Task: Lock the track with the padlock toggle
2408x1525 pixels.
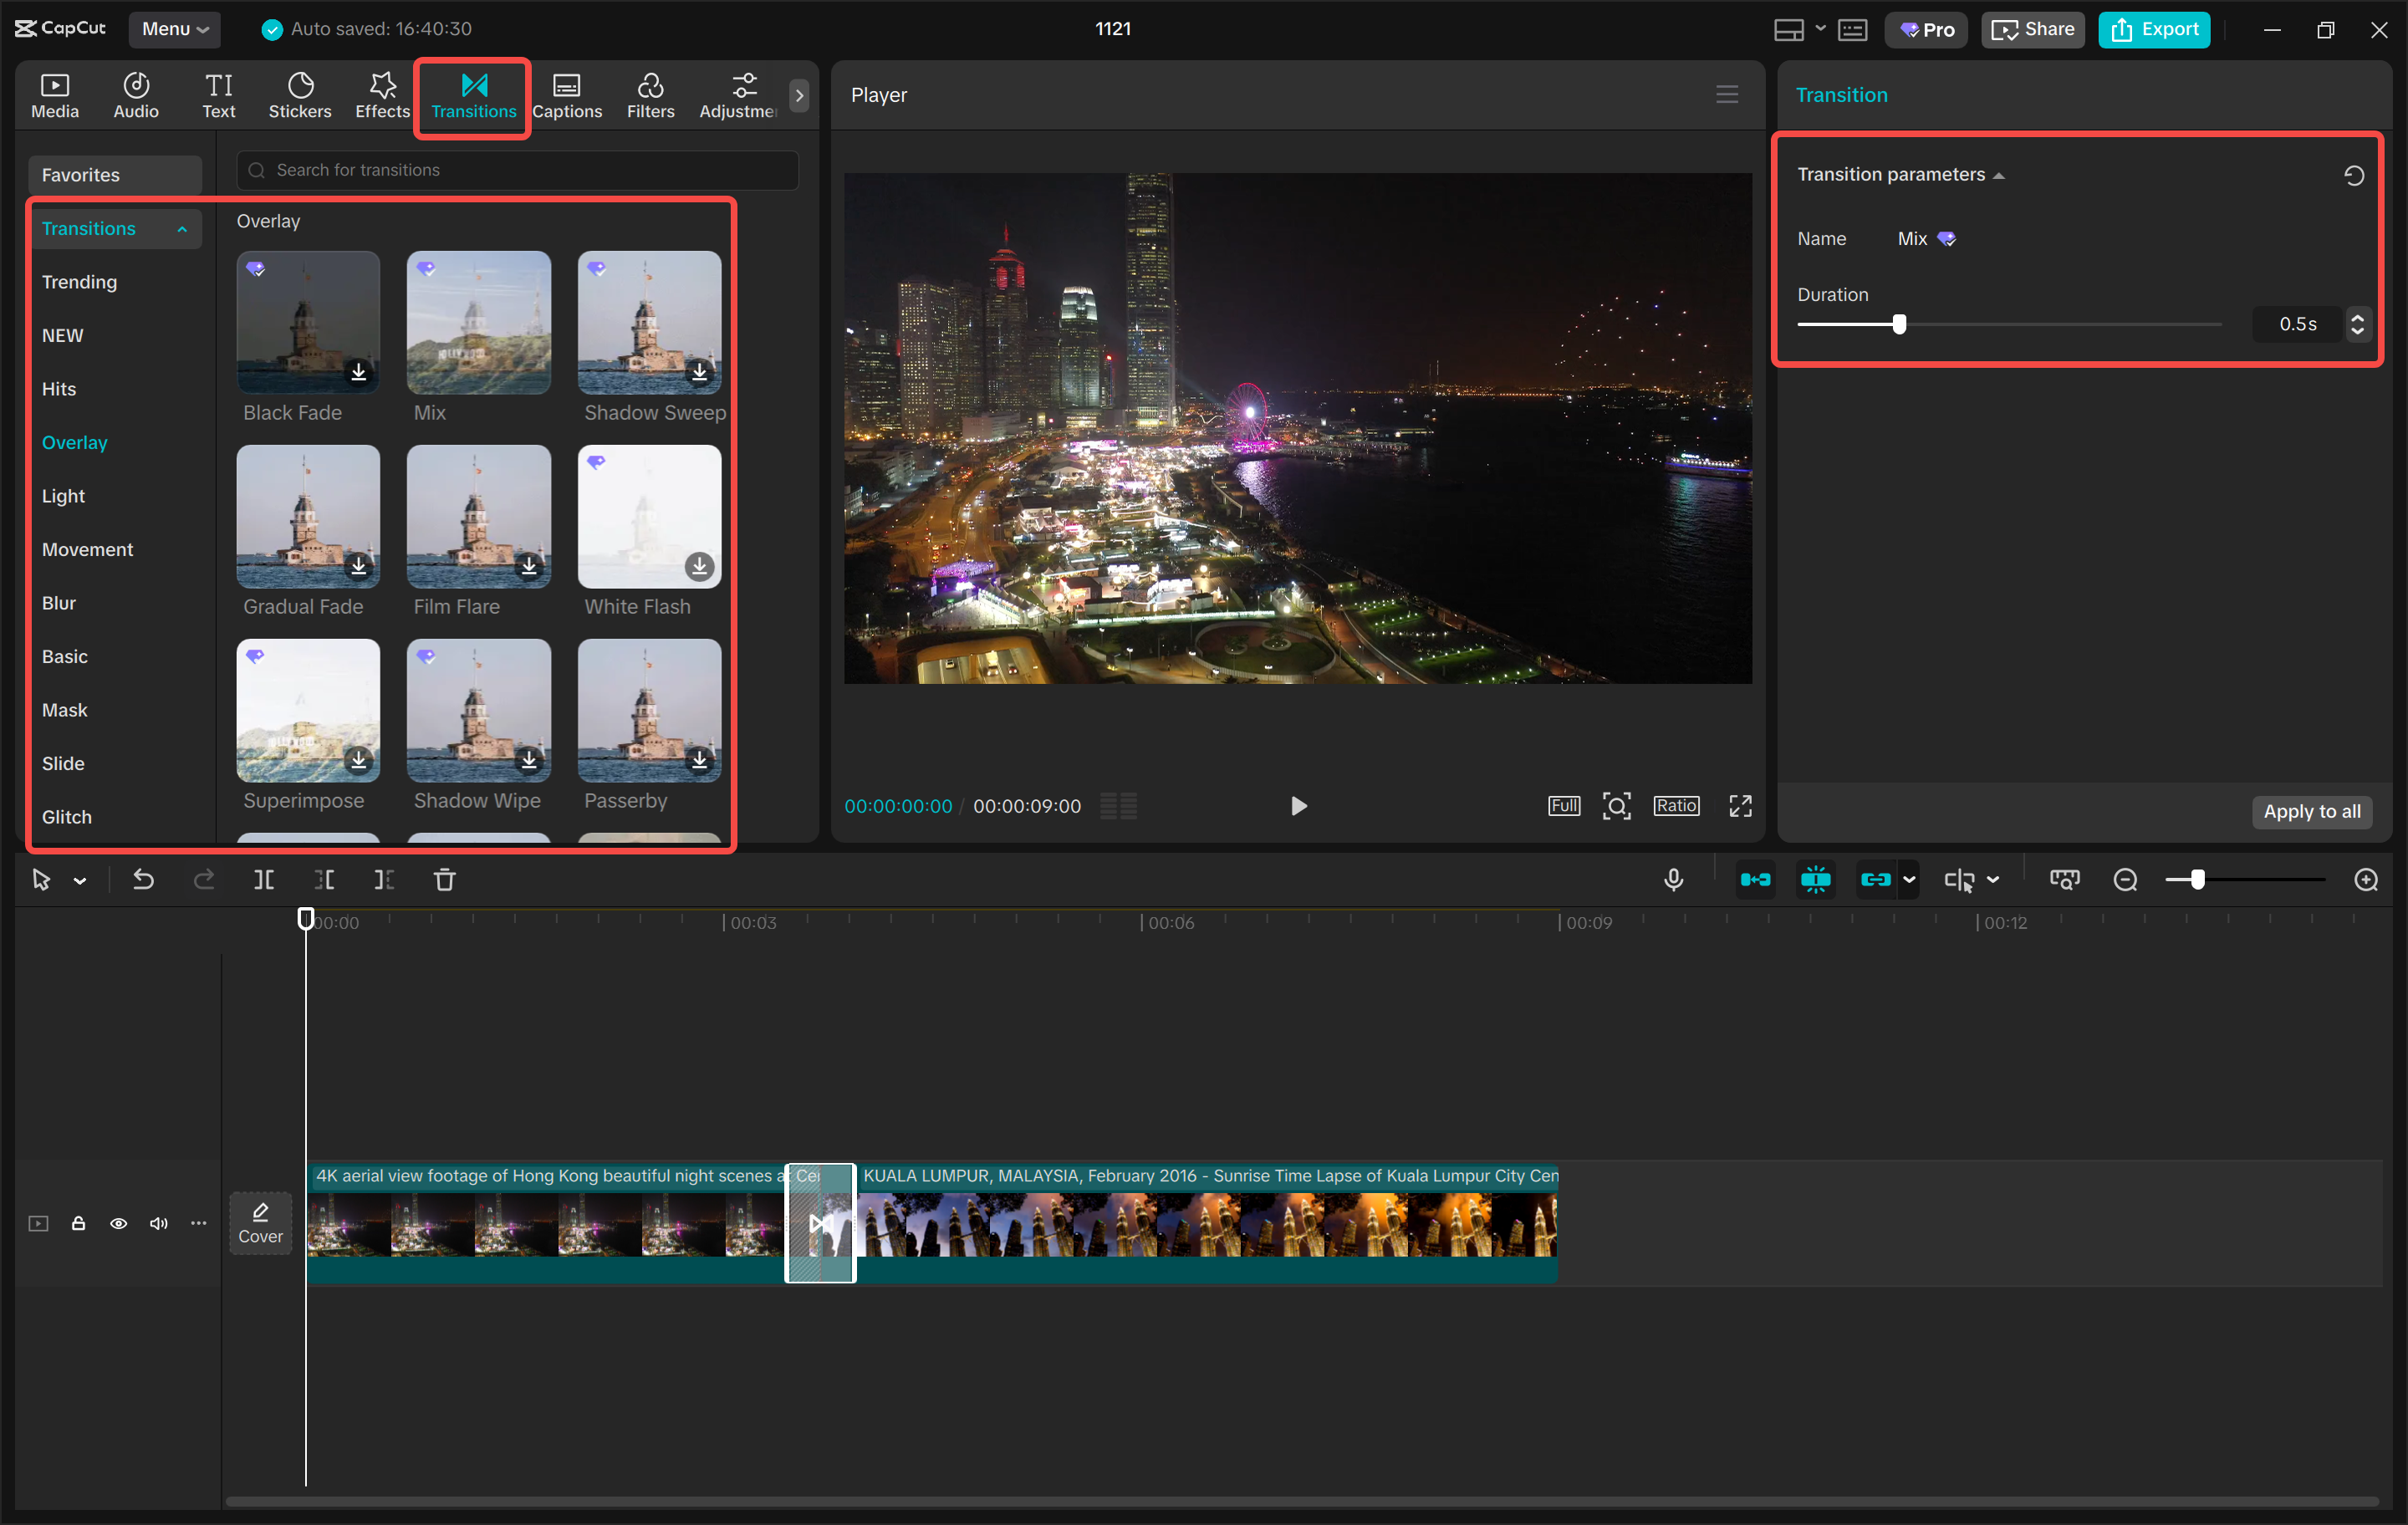Action: tap(78, 1223)
